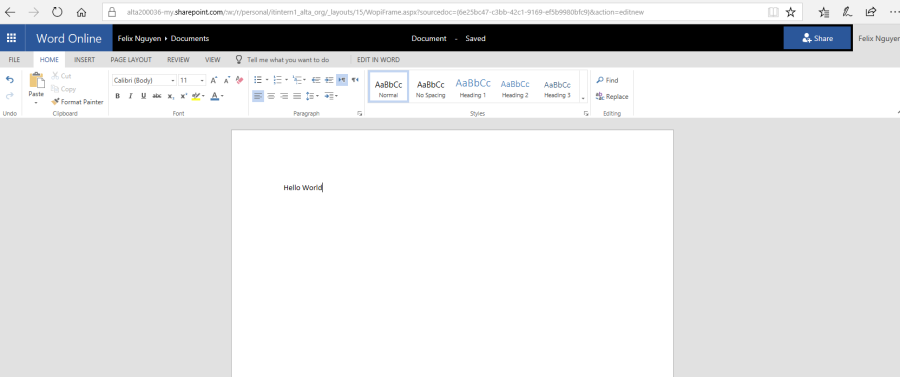Image resolution: width=900 pixels, height=377 pixels.
Task: Grow the font size
Action: (x=214, y=80)
